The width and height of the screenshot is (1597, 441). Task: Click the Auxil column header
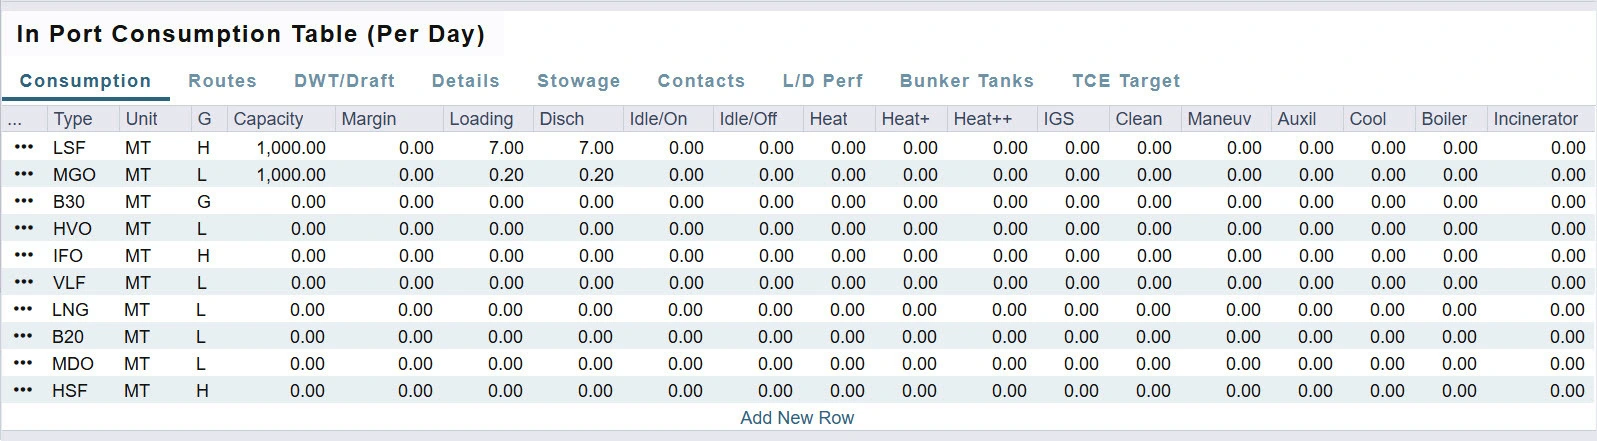point(1307,119)
